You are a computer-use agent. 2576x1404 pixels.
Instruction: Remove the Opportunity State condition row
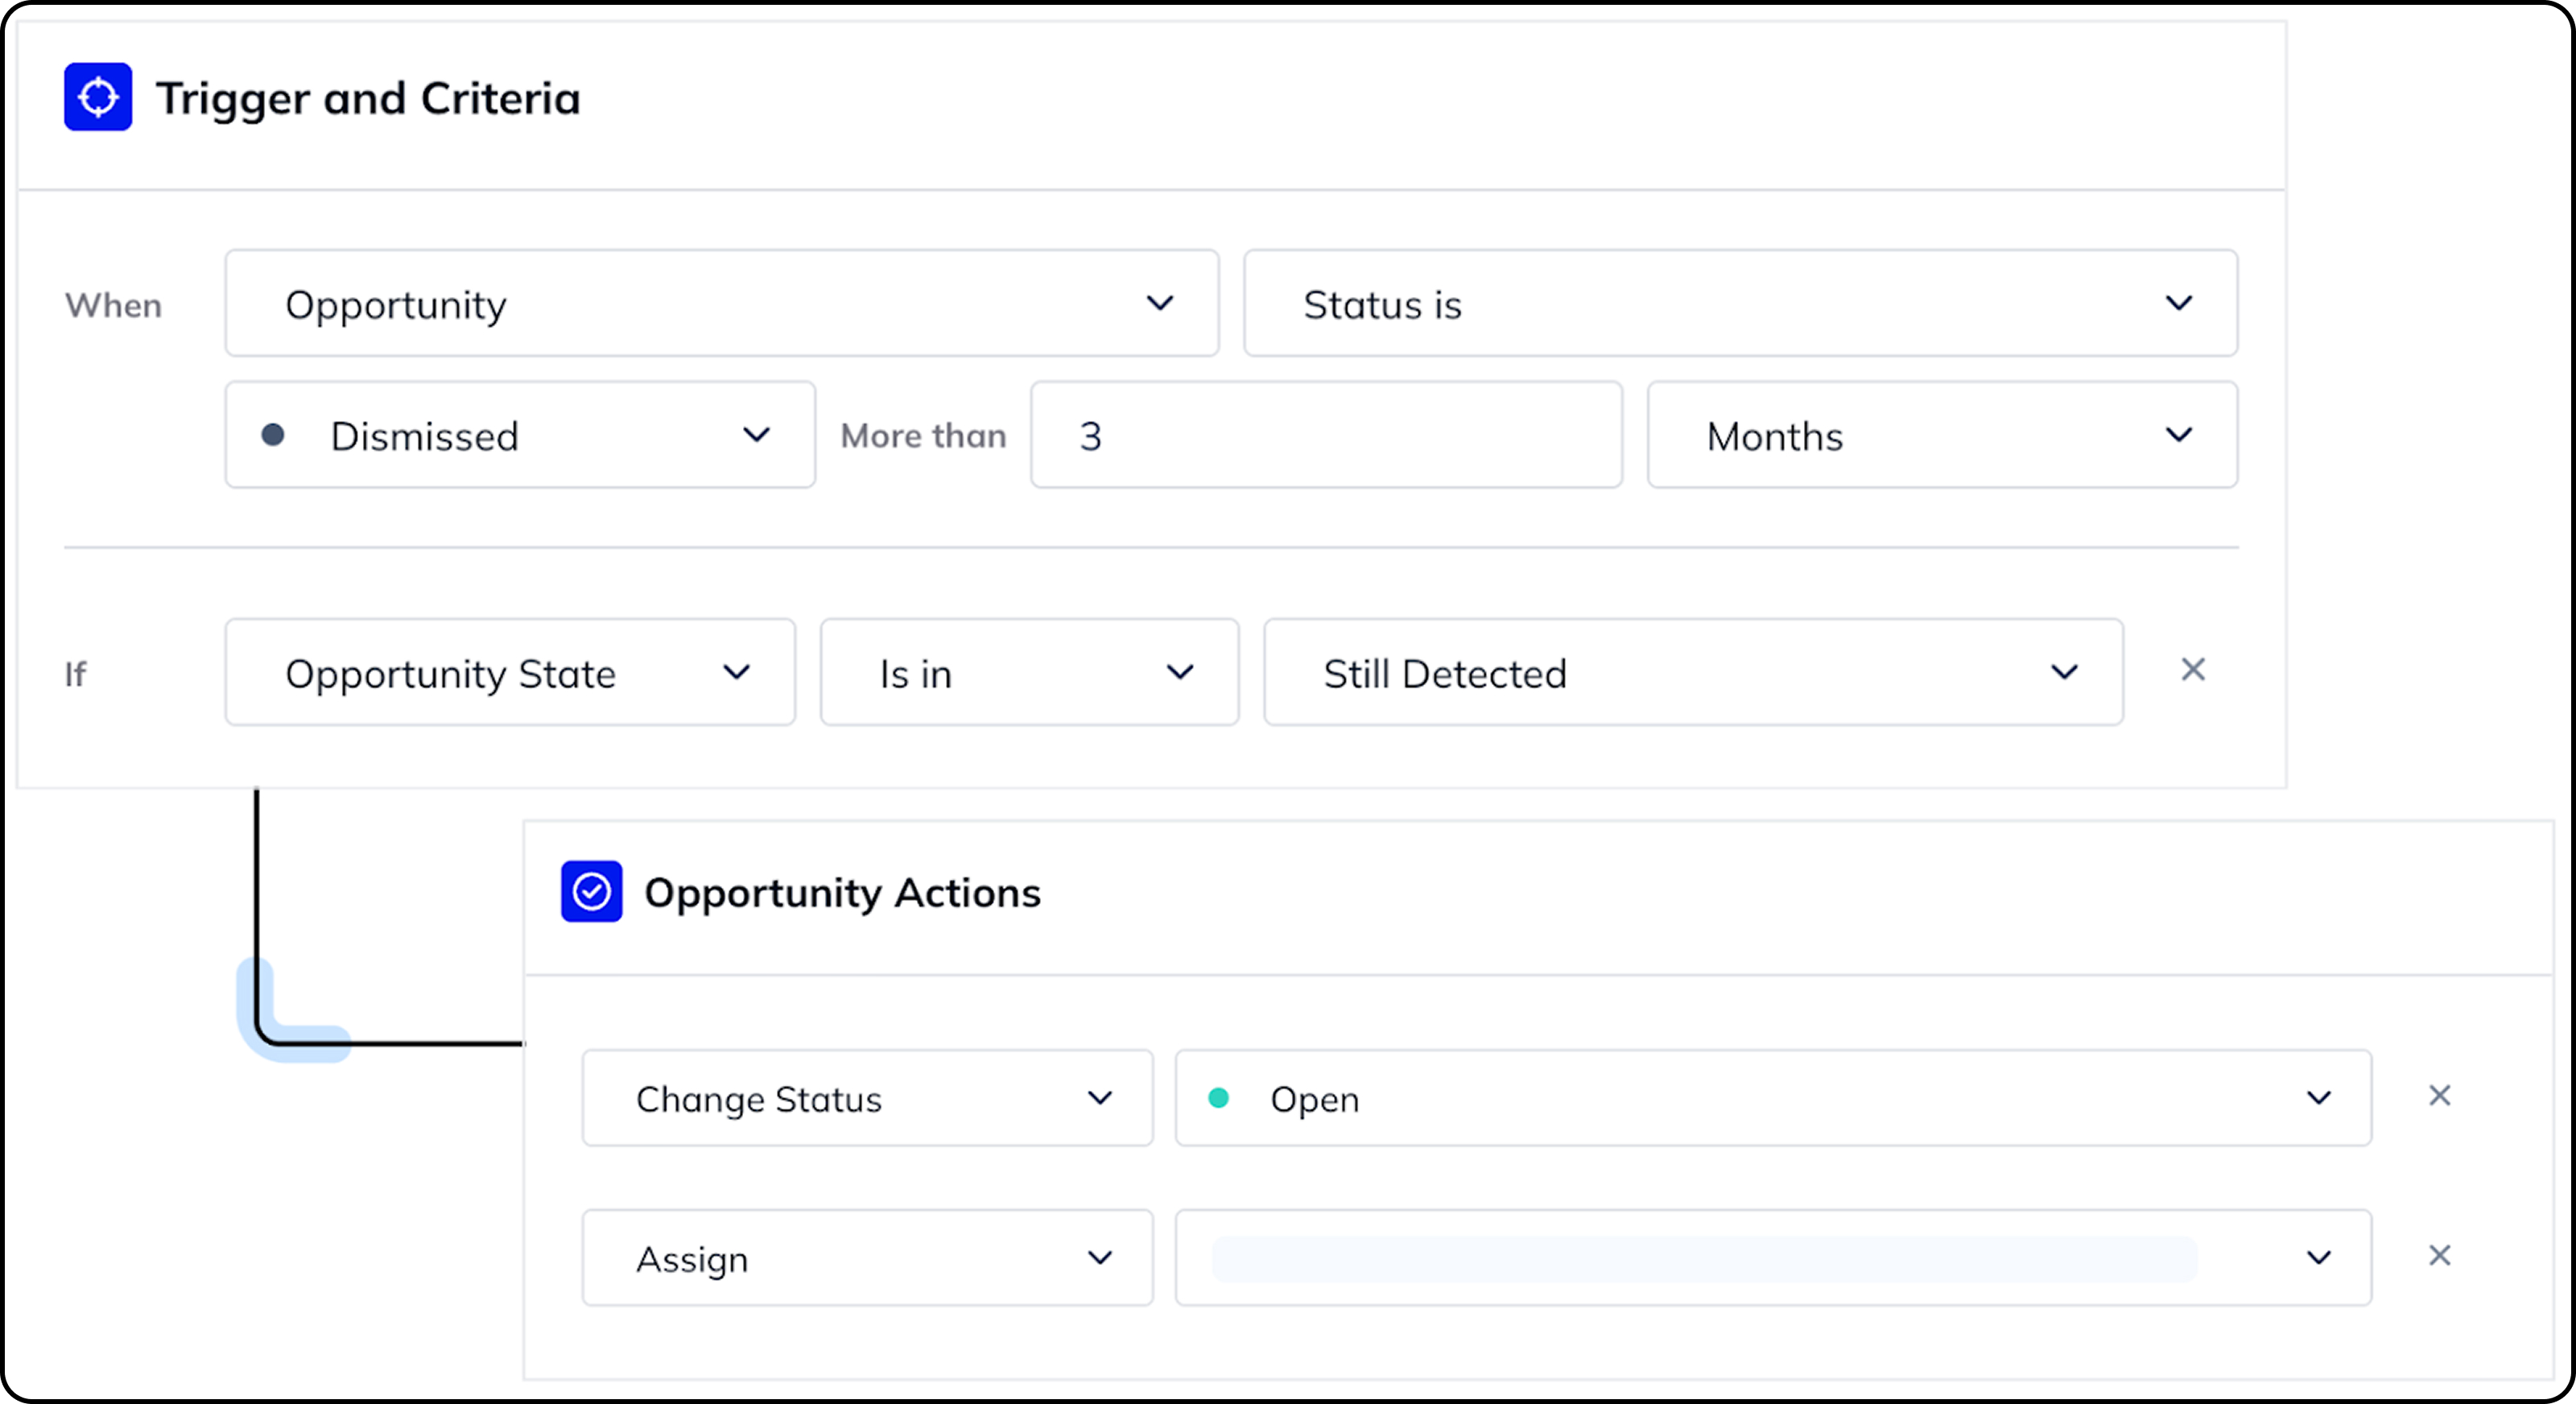click(x=2192, y=669)
